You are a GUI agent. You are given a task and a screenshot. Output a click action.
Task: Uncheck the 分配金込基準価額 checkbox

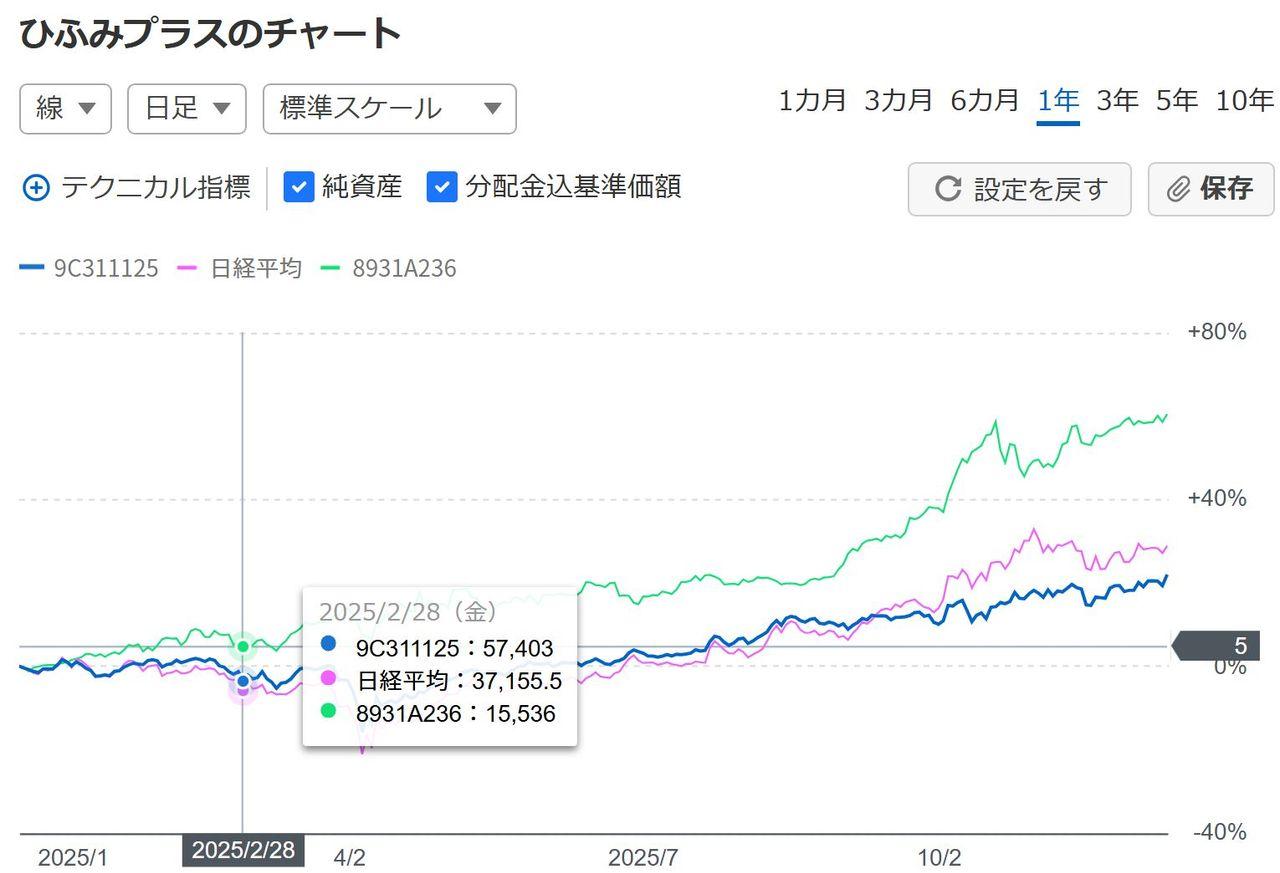[x=442, y=187]
